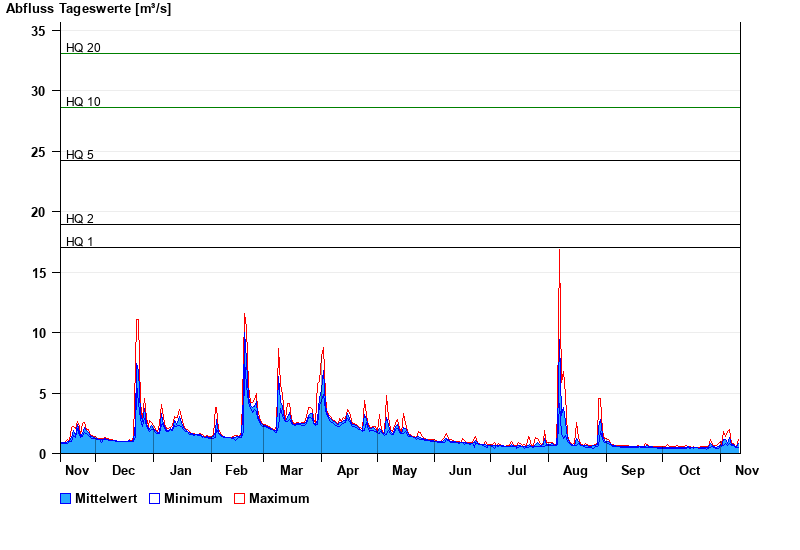The width and height of the screenshot is (800, 550).
Task: Click the 35 tick label on y-axis
Action: coord(38,31)
